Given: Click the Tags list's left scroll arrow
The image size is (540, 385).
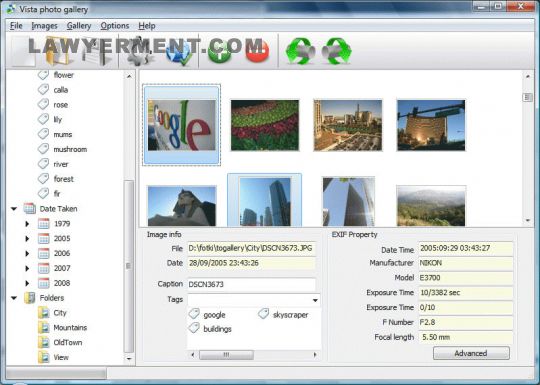Looking at the screenshot, I should point(193,354).
